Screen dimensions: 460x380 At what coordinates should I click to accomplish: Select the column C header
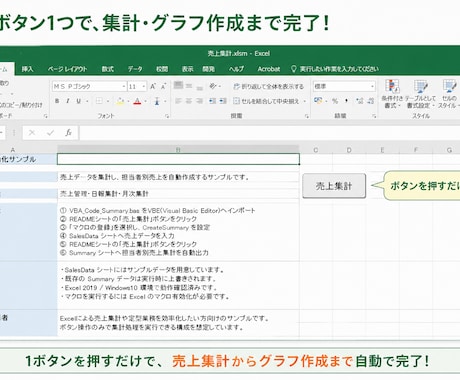[316, 150]
